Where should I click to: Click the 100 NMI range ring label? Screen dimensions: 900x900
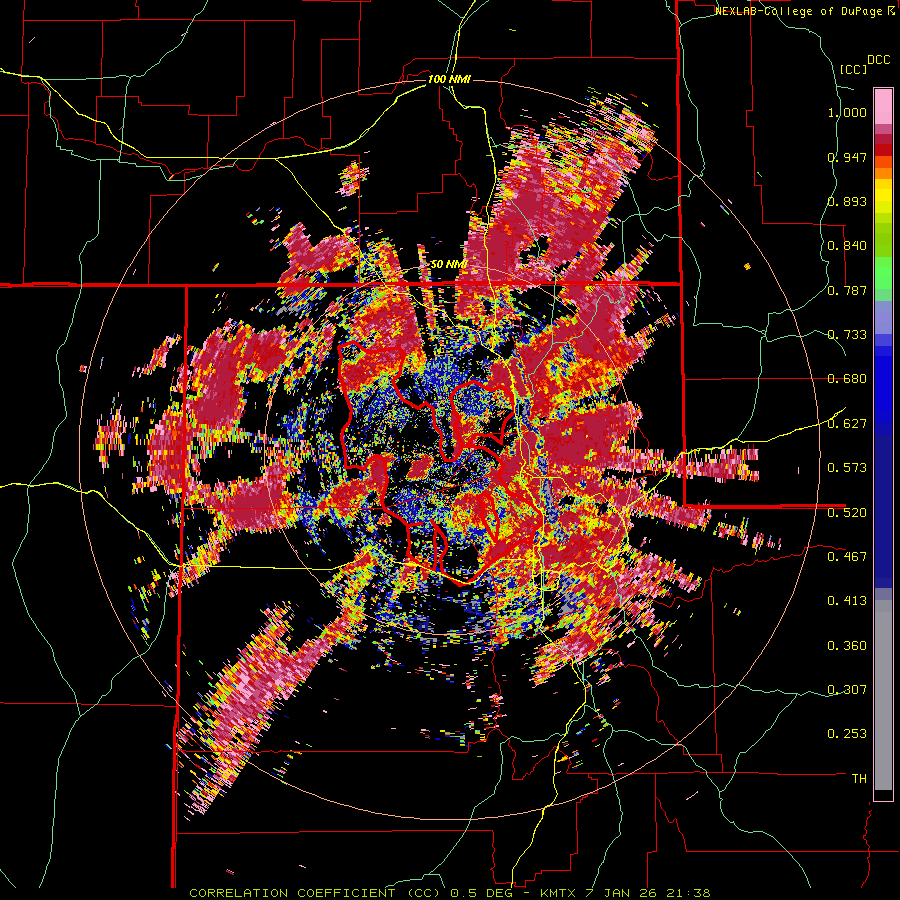[x=449, y=79]
